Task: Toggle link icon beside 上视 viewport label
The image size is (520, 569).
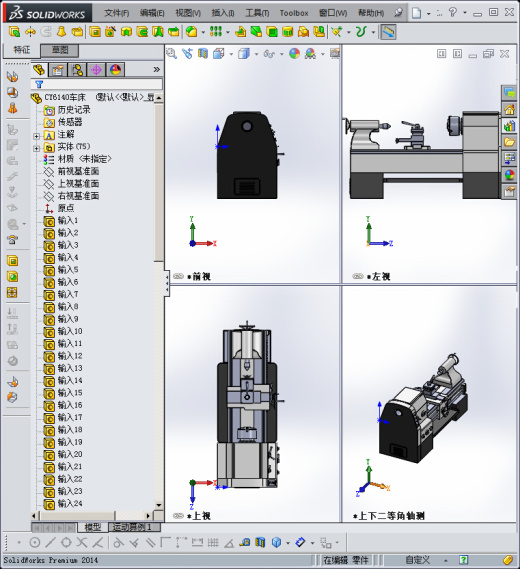Action: tap(178, 515)
